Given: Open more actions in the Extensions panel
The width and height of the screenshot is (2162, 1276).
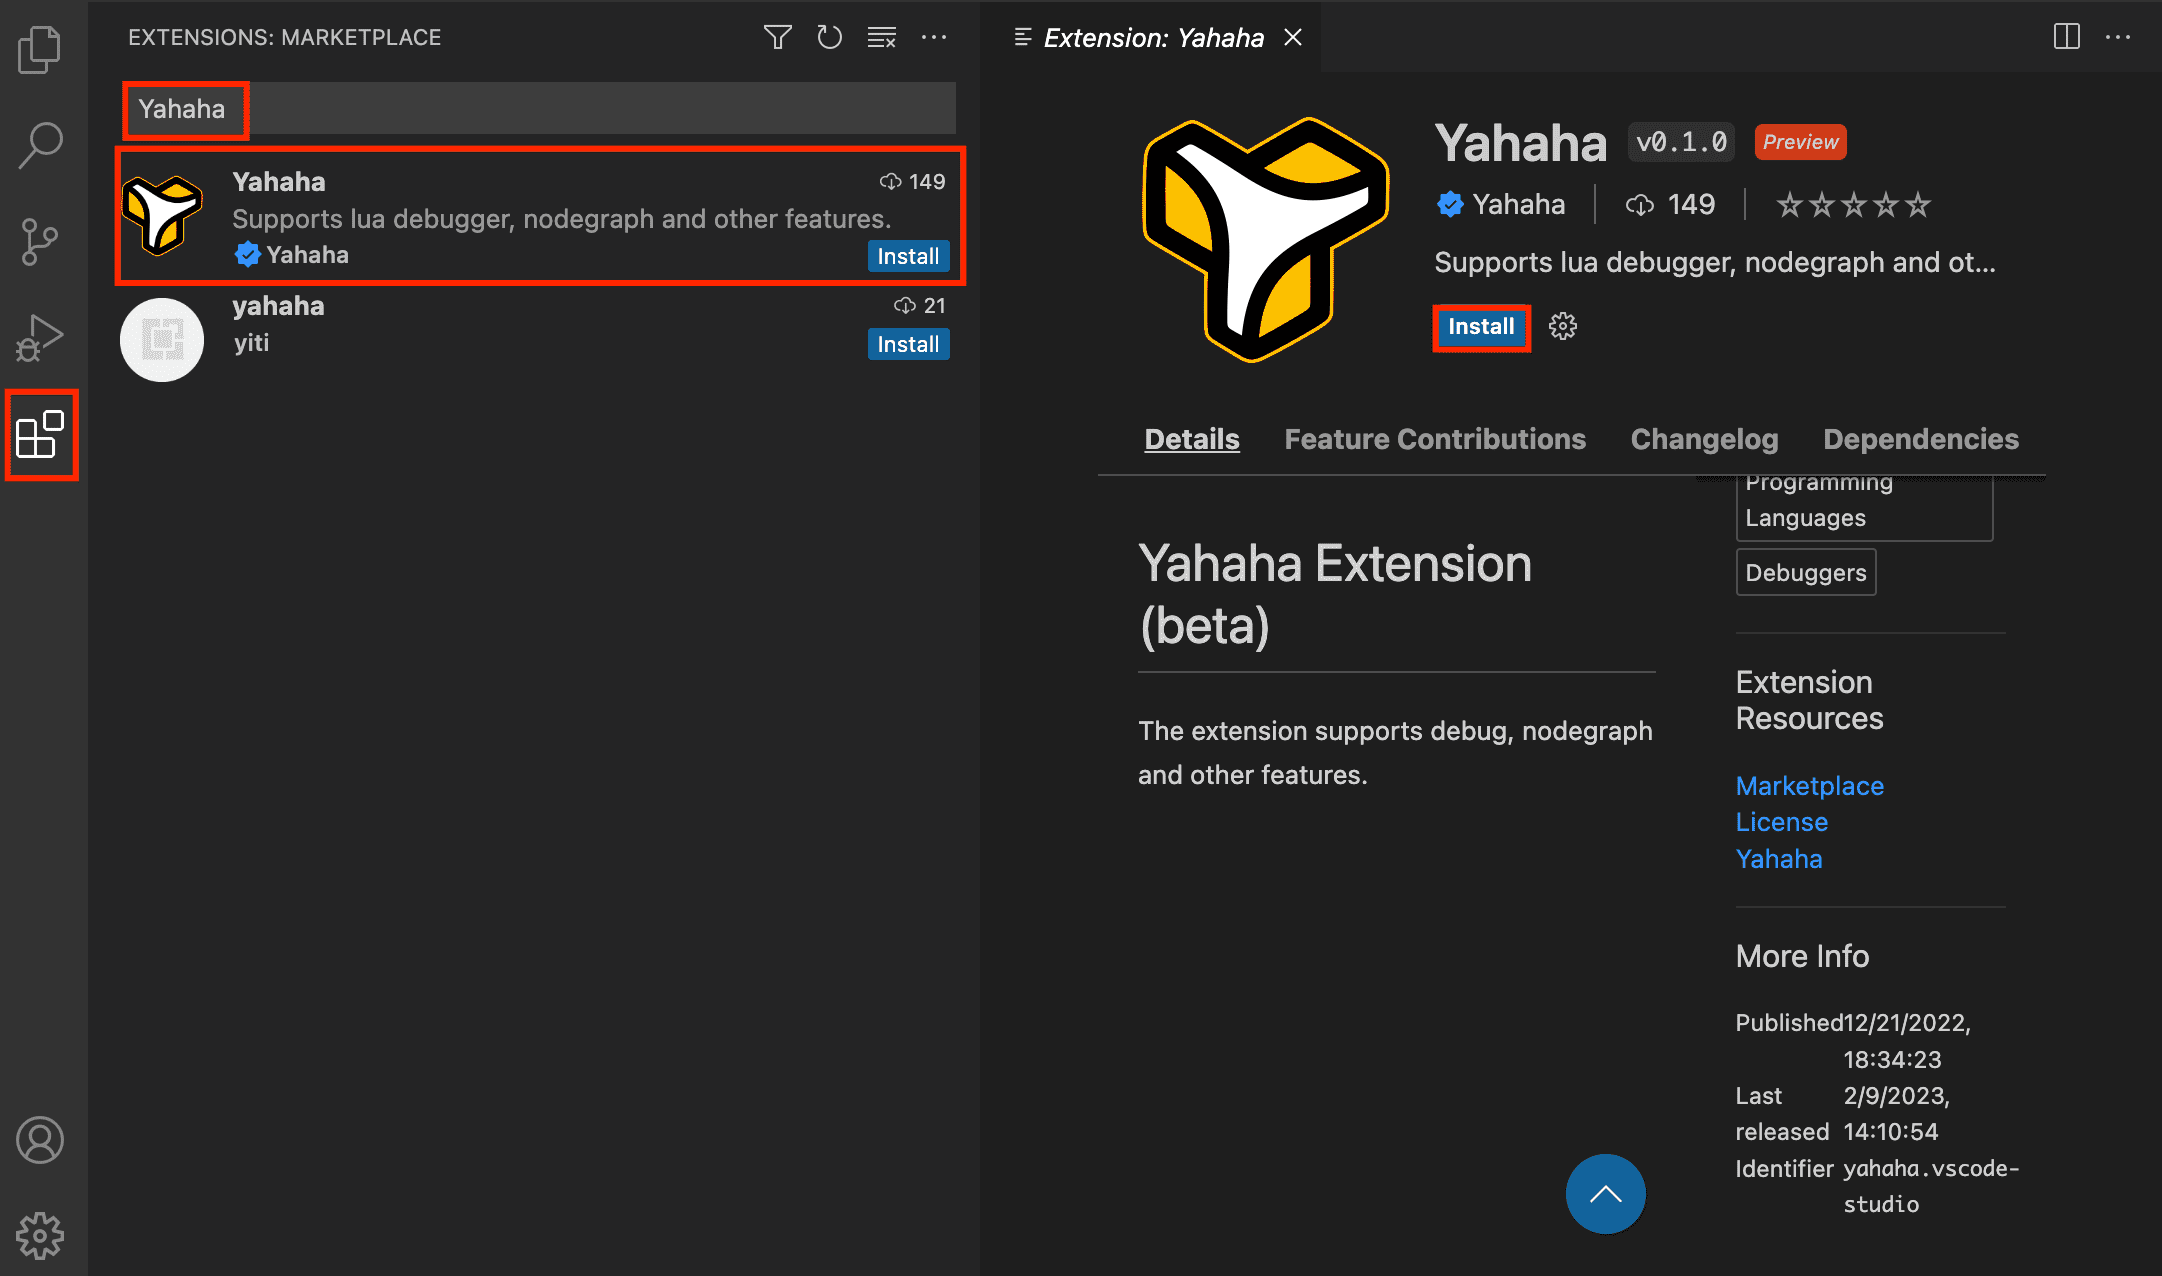Looking at the screenshot, I should tap(934, 37).
